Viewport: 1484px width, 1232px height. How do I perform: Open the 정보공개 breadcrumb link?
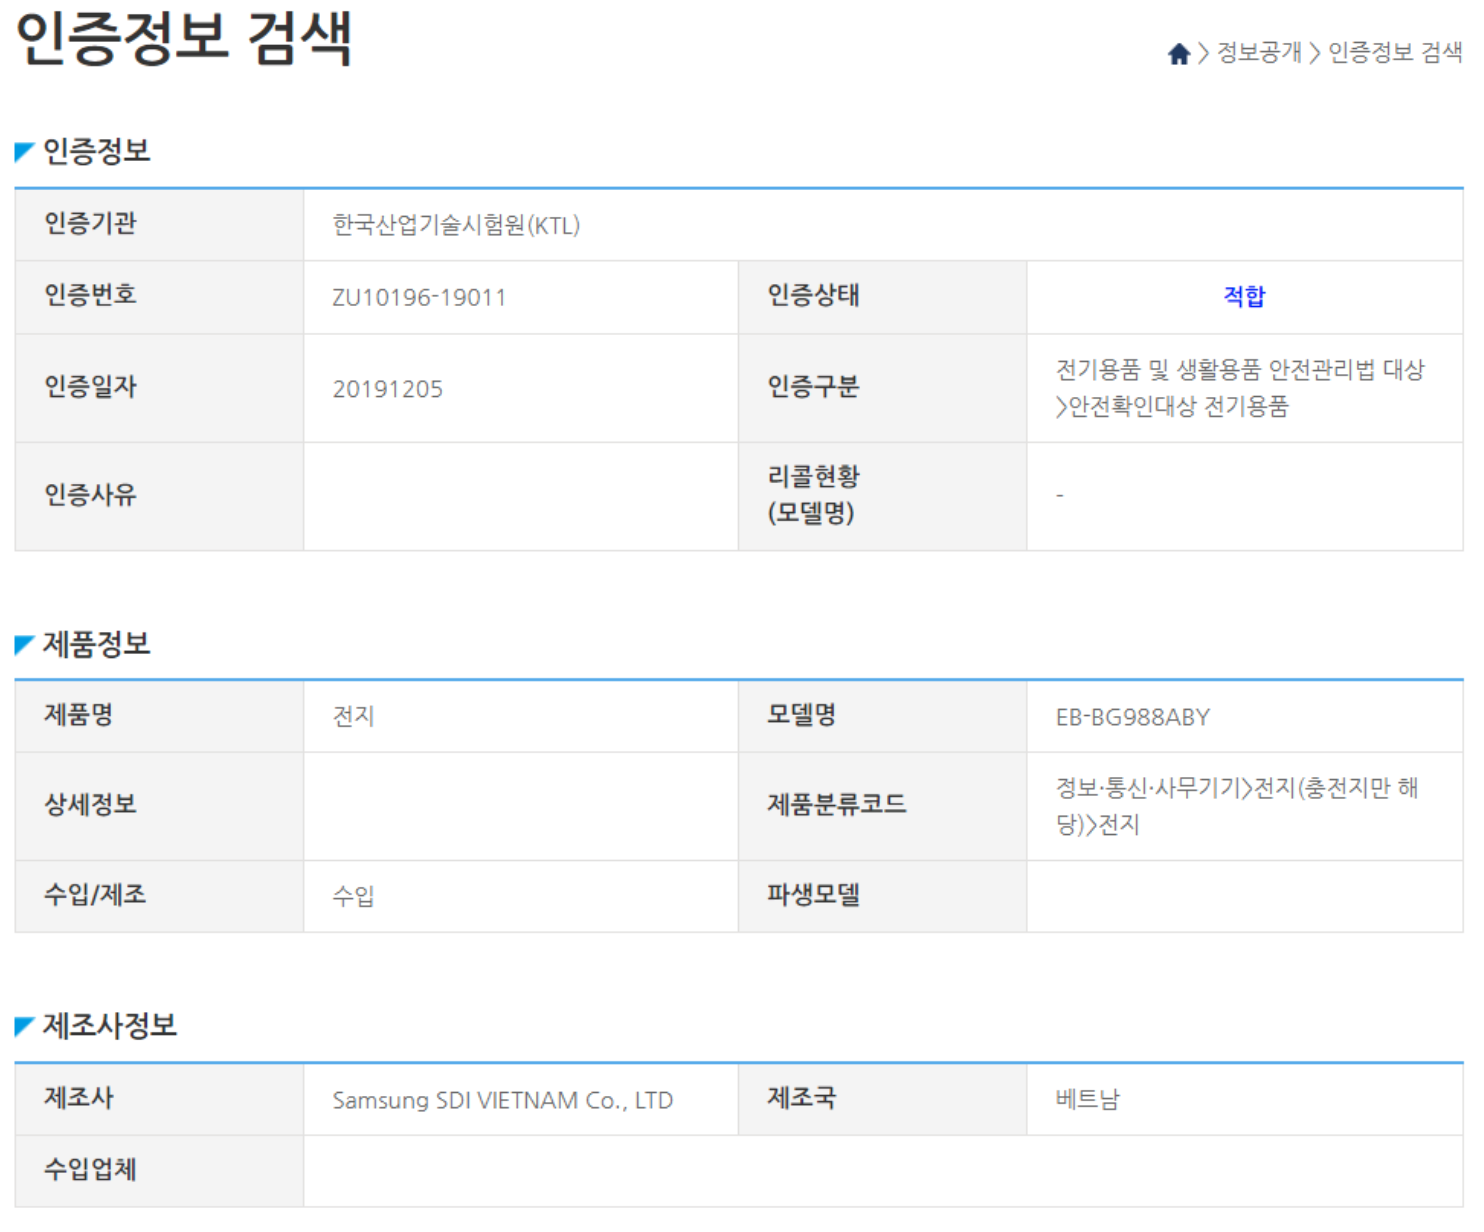point(1259,53)
